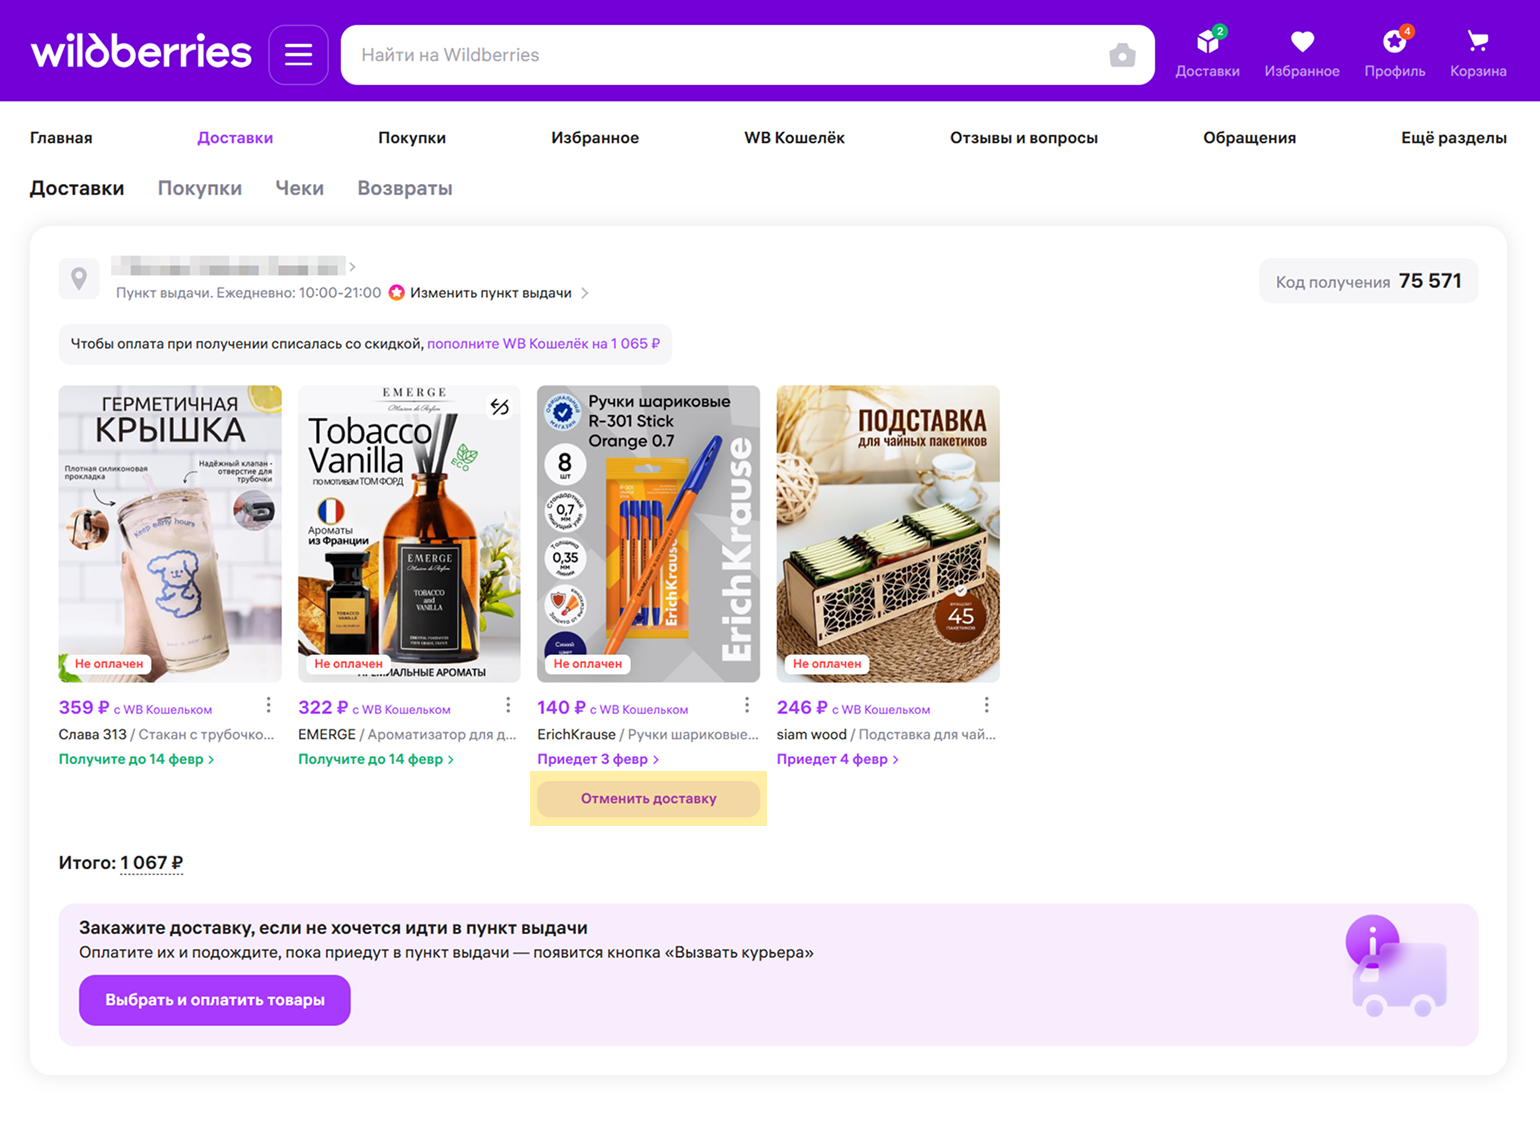Click the camera photo search icon
The width and height of the screenshot is (1540, 1141).
pyautogui.click(x=1122, y=55)
